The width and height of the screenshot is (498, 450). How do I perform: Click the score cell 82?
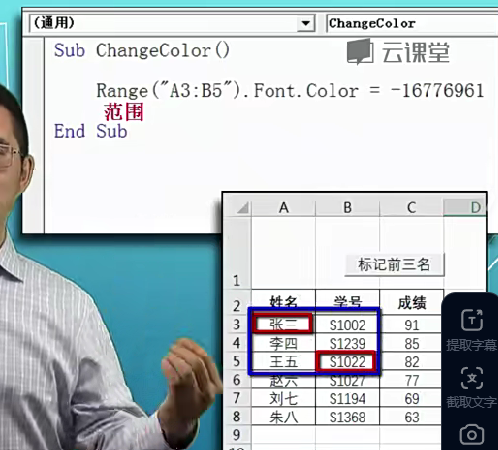point(411,362)
